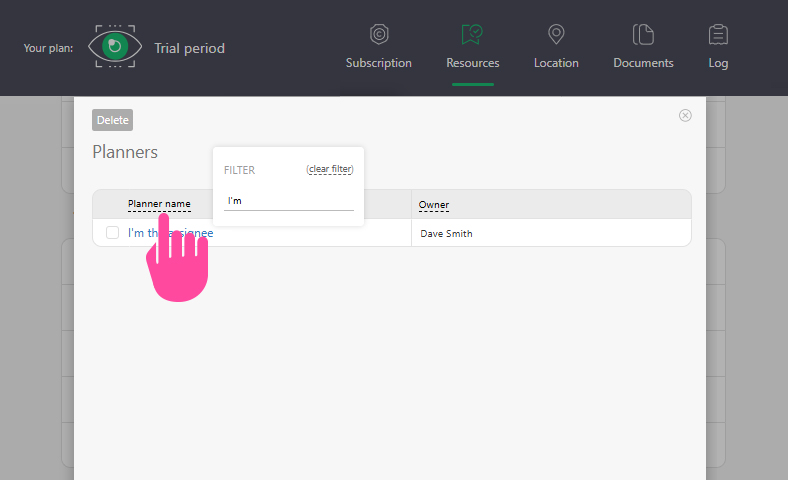Go to the Documents tab
The image size is (788, 480).
(643, 47)
